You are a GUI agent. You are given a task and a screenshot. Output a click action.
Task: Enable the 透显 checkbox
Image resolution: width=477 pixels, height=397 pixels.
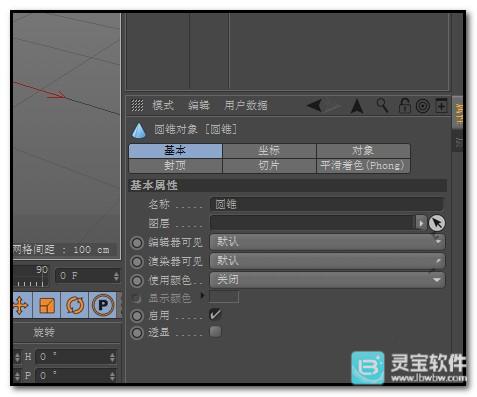215,332
